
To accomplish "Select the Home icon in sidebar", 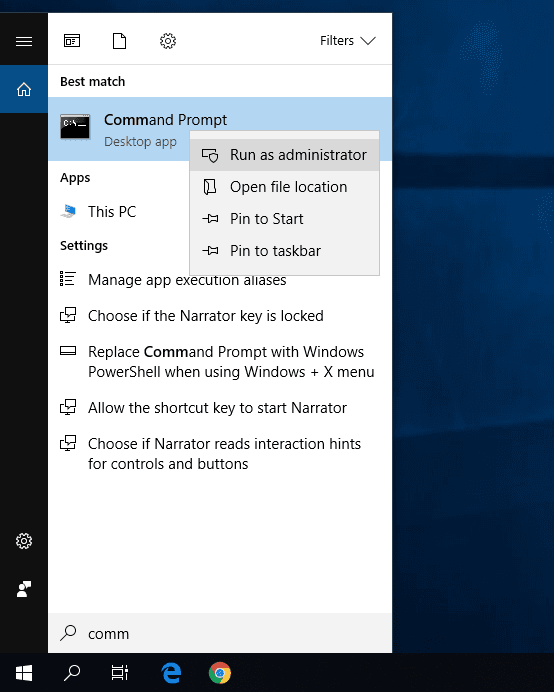I will [x=24, y=89].
